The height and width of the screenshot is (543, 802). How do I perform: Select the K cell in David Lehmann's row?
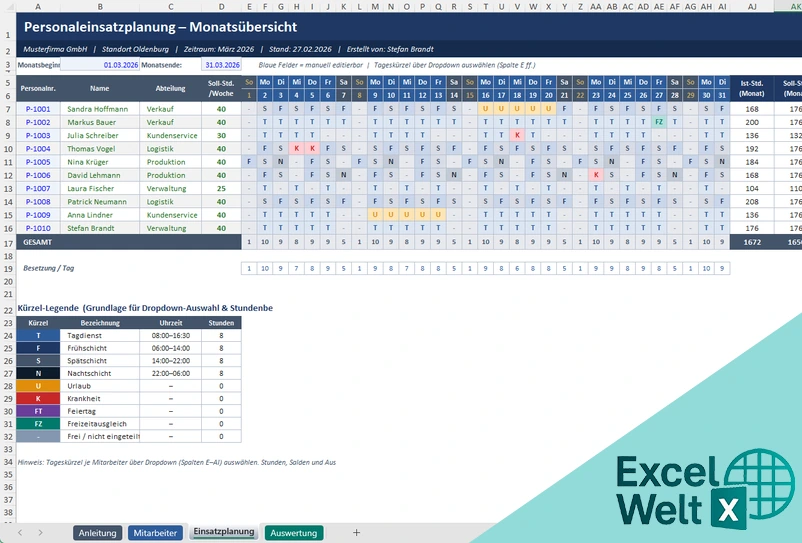pyautogui.click(x=596, y=175)
